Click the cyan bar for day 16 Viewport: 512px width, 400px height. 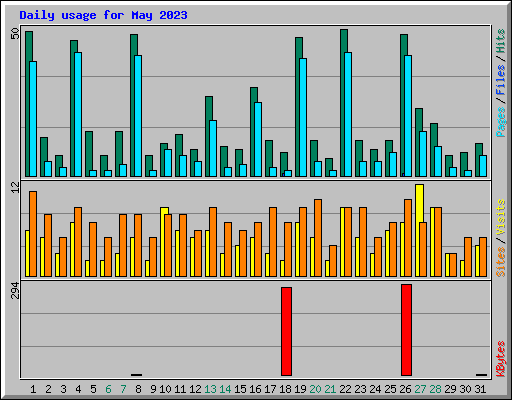[258, 139]
